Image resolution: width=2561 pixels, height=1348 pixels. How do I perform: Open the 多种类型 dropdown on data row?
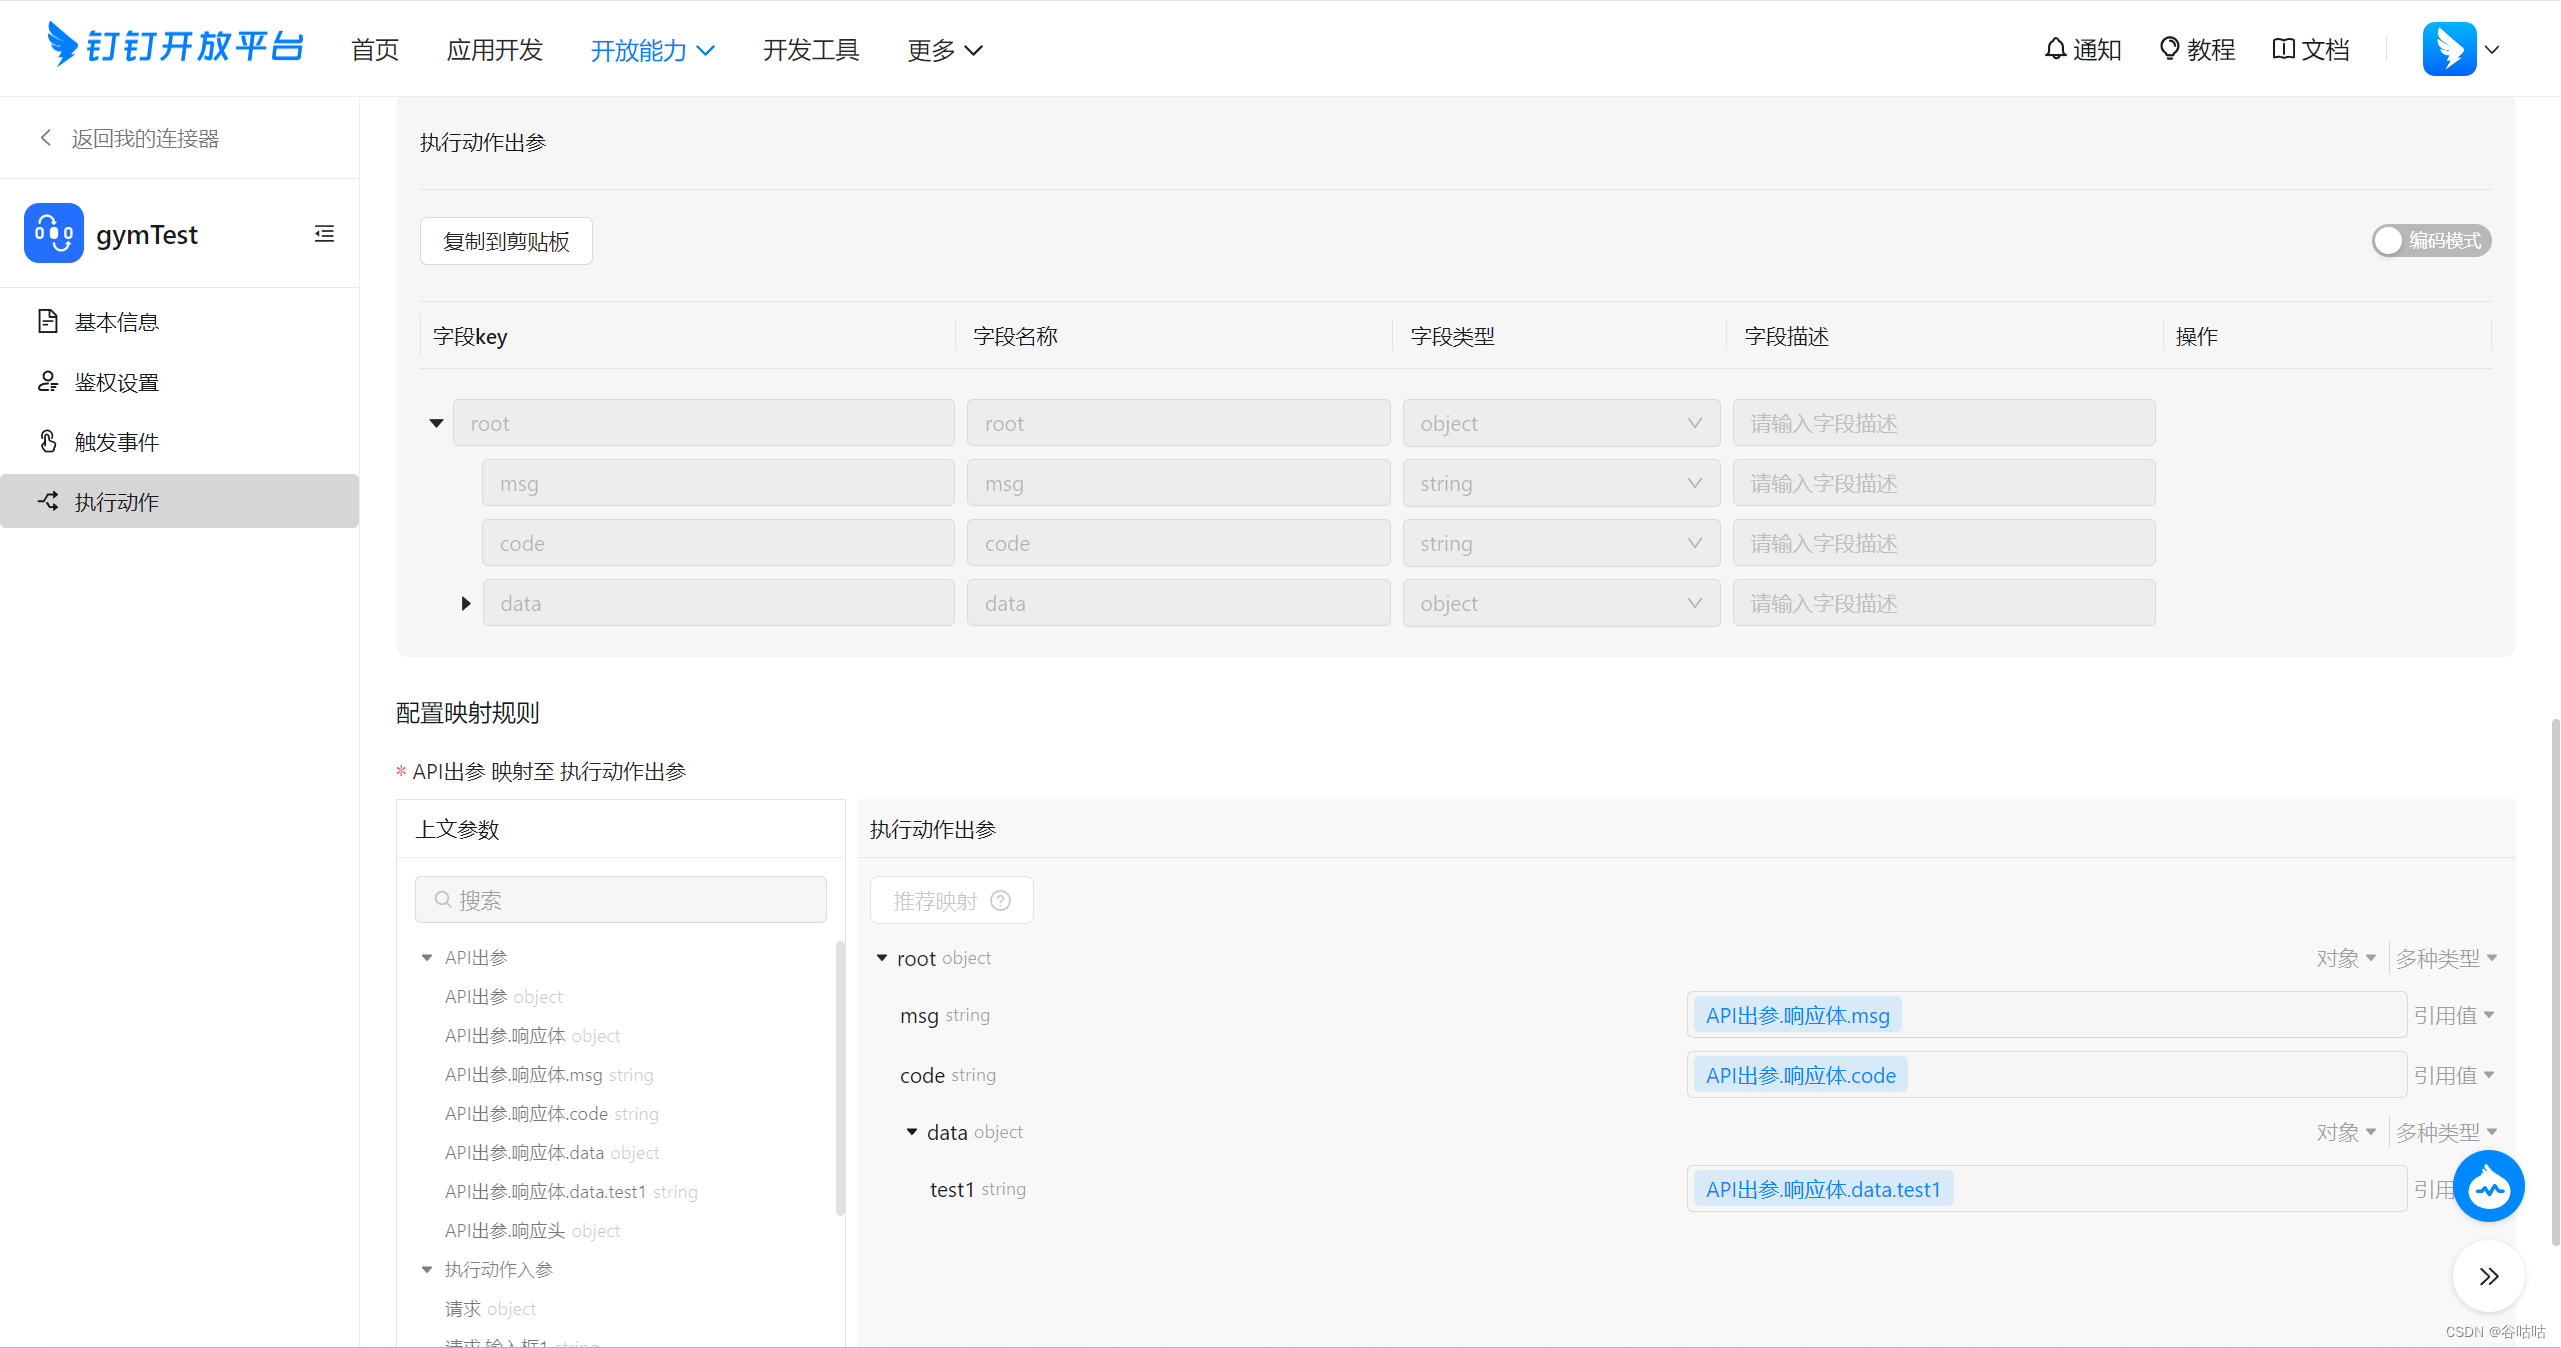click(2446, 1132)
